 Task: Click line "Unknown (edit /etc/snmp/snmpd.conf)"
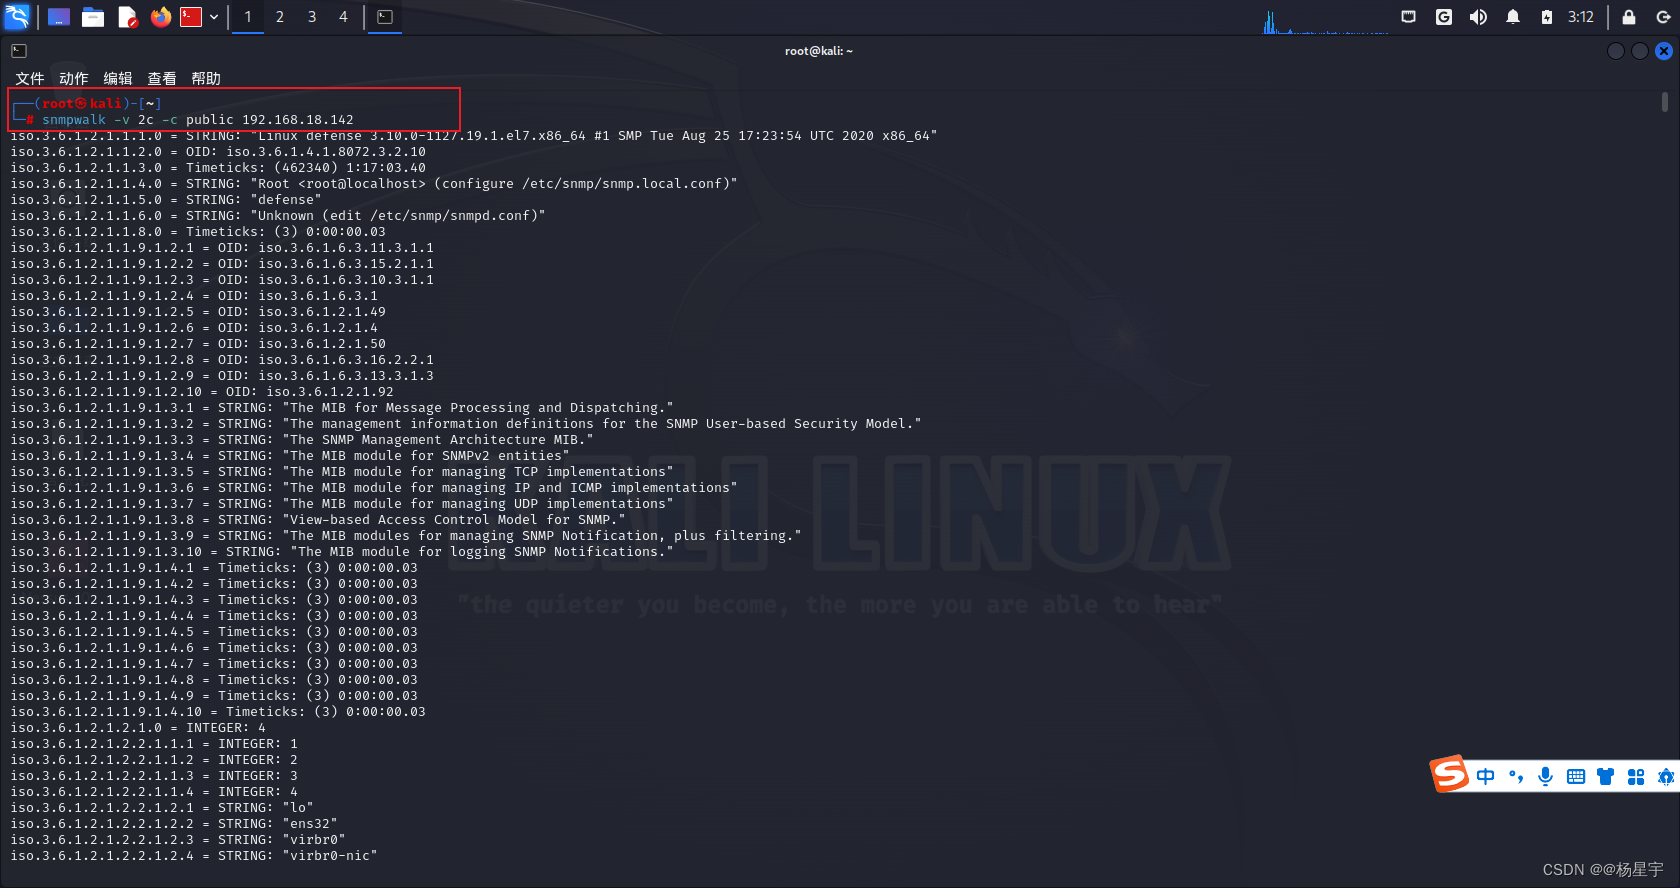coord(278,216)
